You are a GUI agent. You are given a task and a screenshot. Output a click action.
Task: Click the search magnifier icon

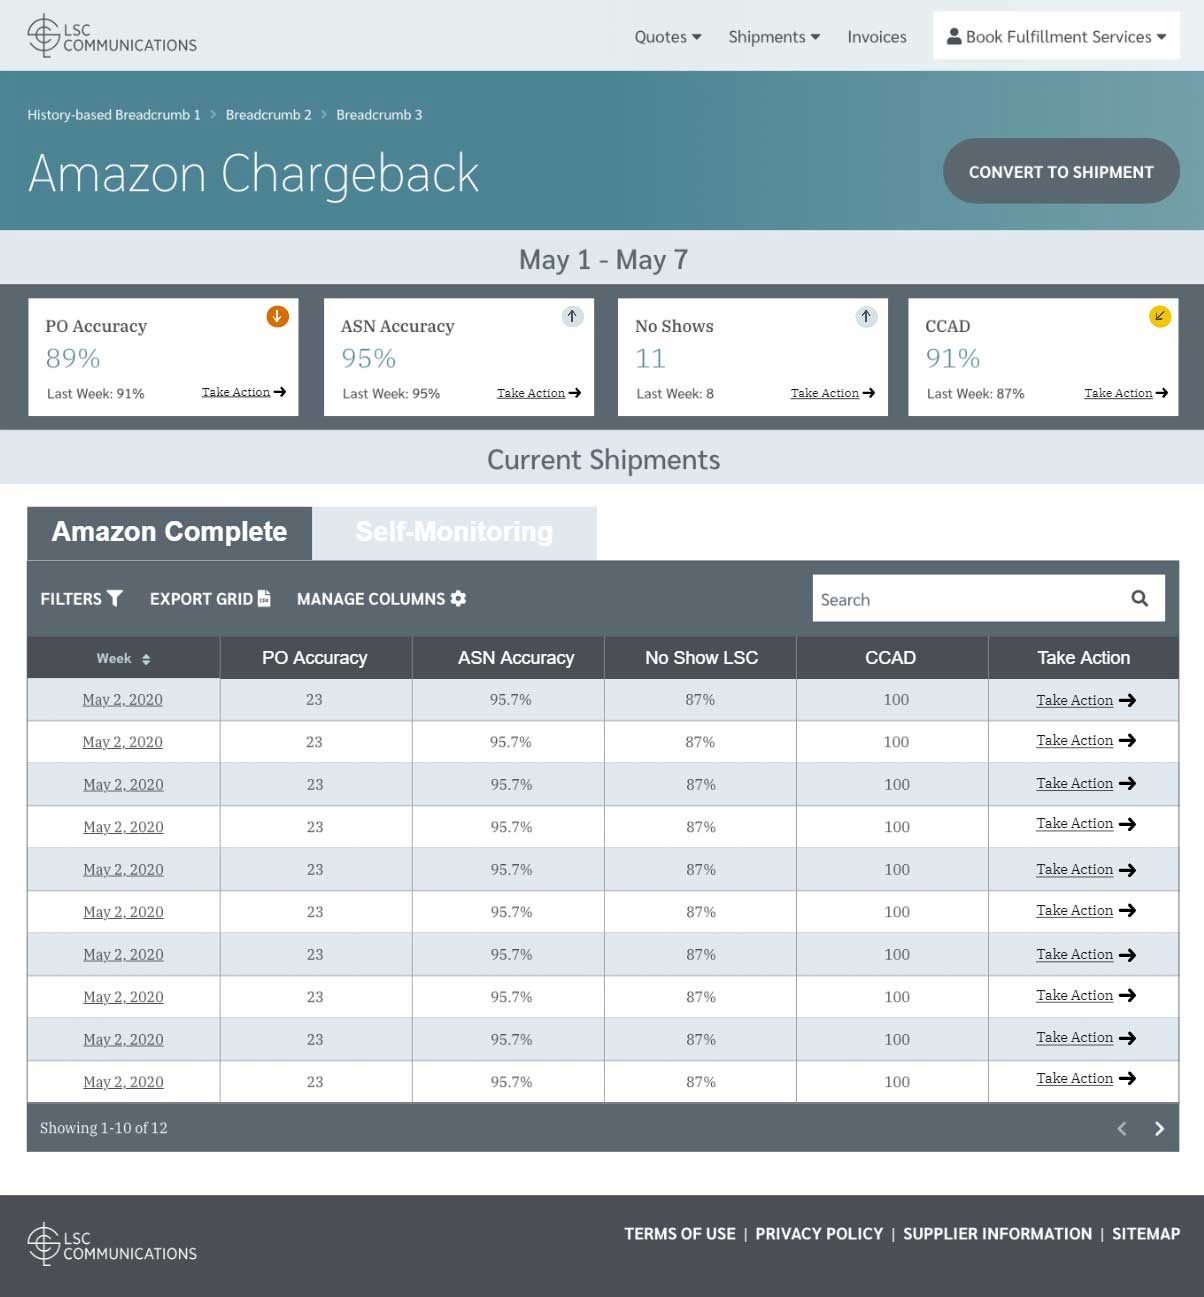pos(1140,598)
